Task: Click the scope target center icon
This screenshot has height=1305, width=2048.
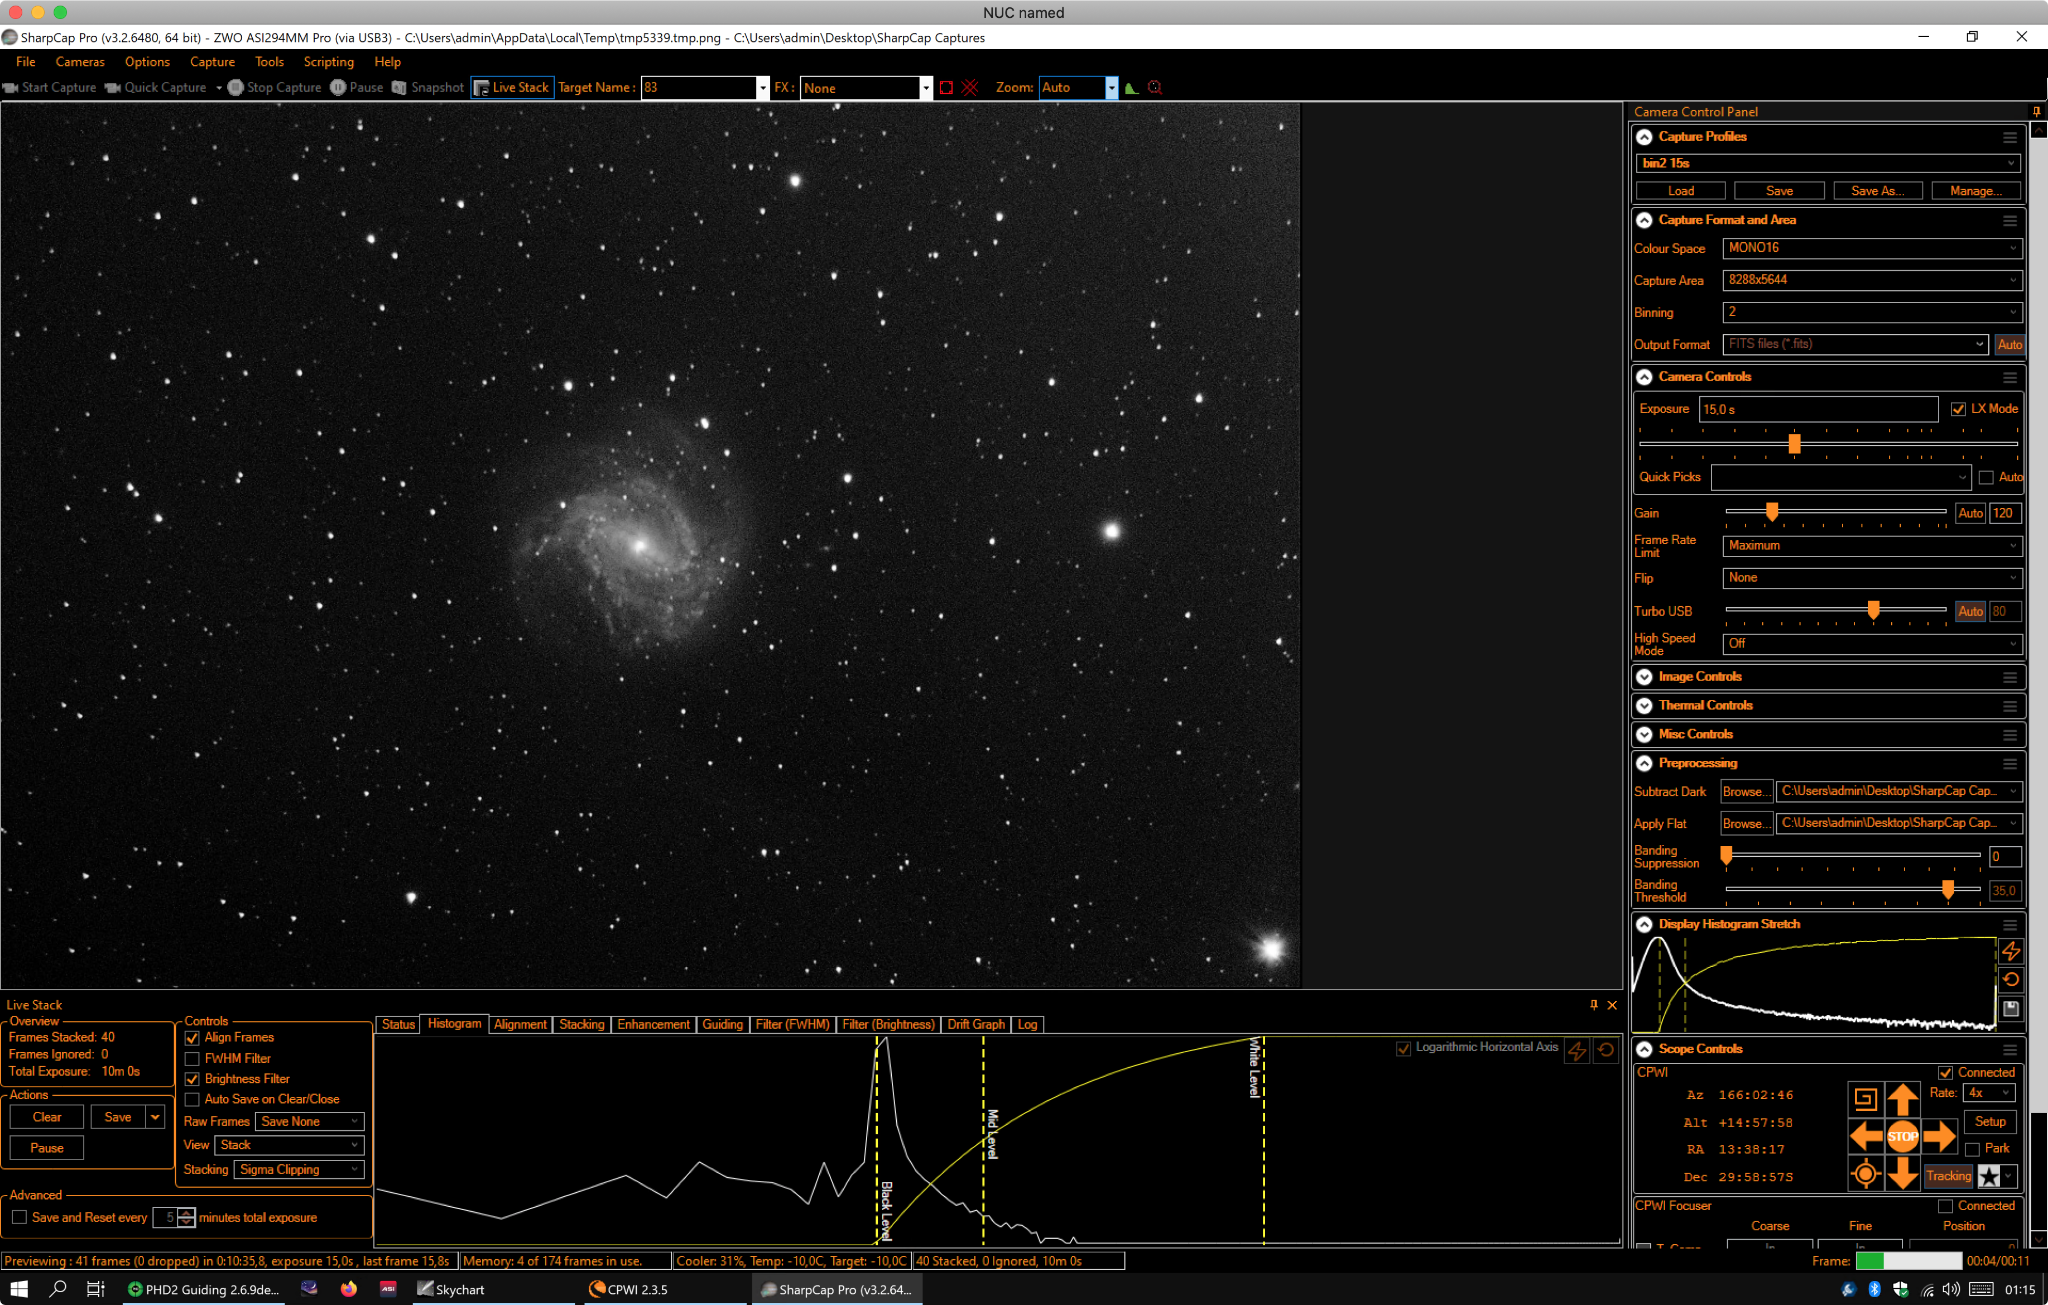Action: coord(1865,1174)
